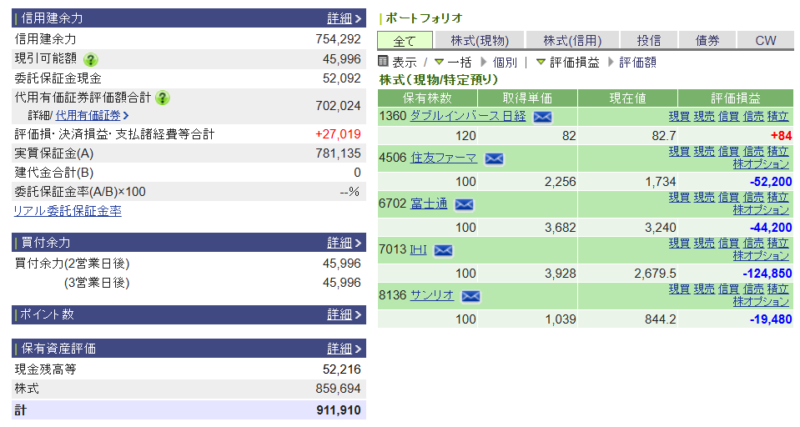Image resolution: width=800 pixels, height=427 pixels.
Task: Open 詳細 for 買付余力 section
Action: click(344, 243)
